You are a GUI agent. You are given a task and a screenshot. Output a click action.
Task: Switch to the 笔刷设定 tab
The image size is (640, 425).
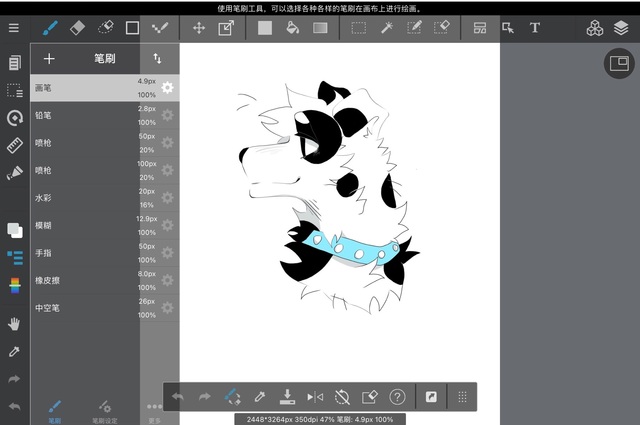[x=102, y=411]
